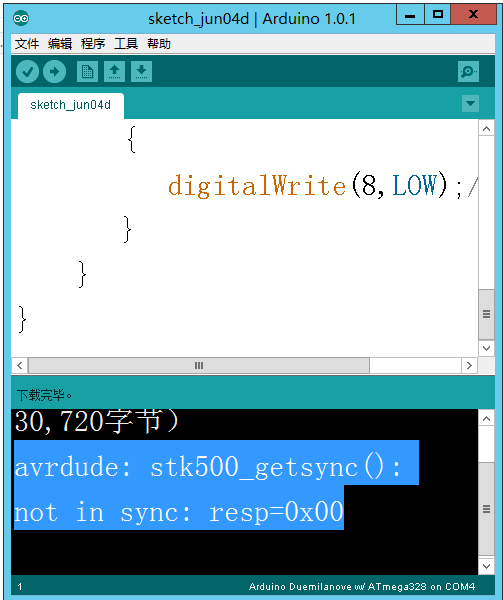
Task: Click the editor vertical scrollbar up arrow
Action: pyautogui.click(x=487, y=129)
